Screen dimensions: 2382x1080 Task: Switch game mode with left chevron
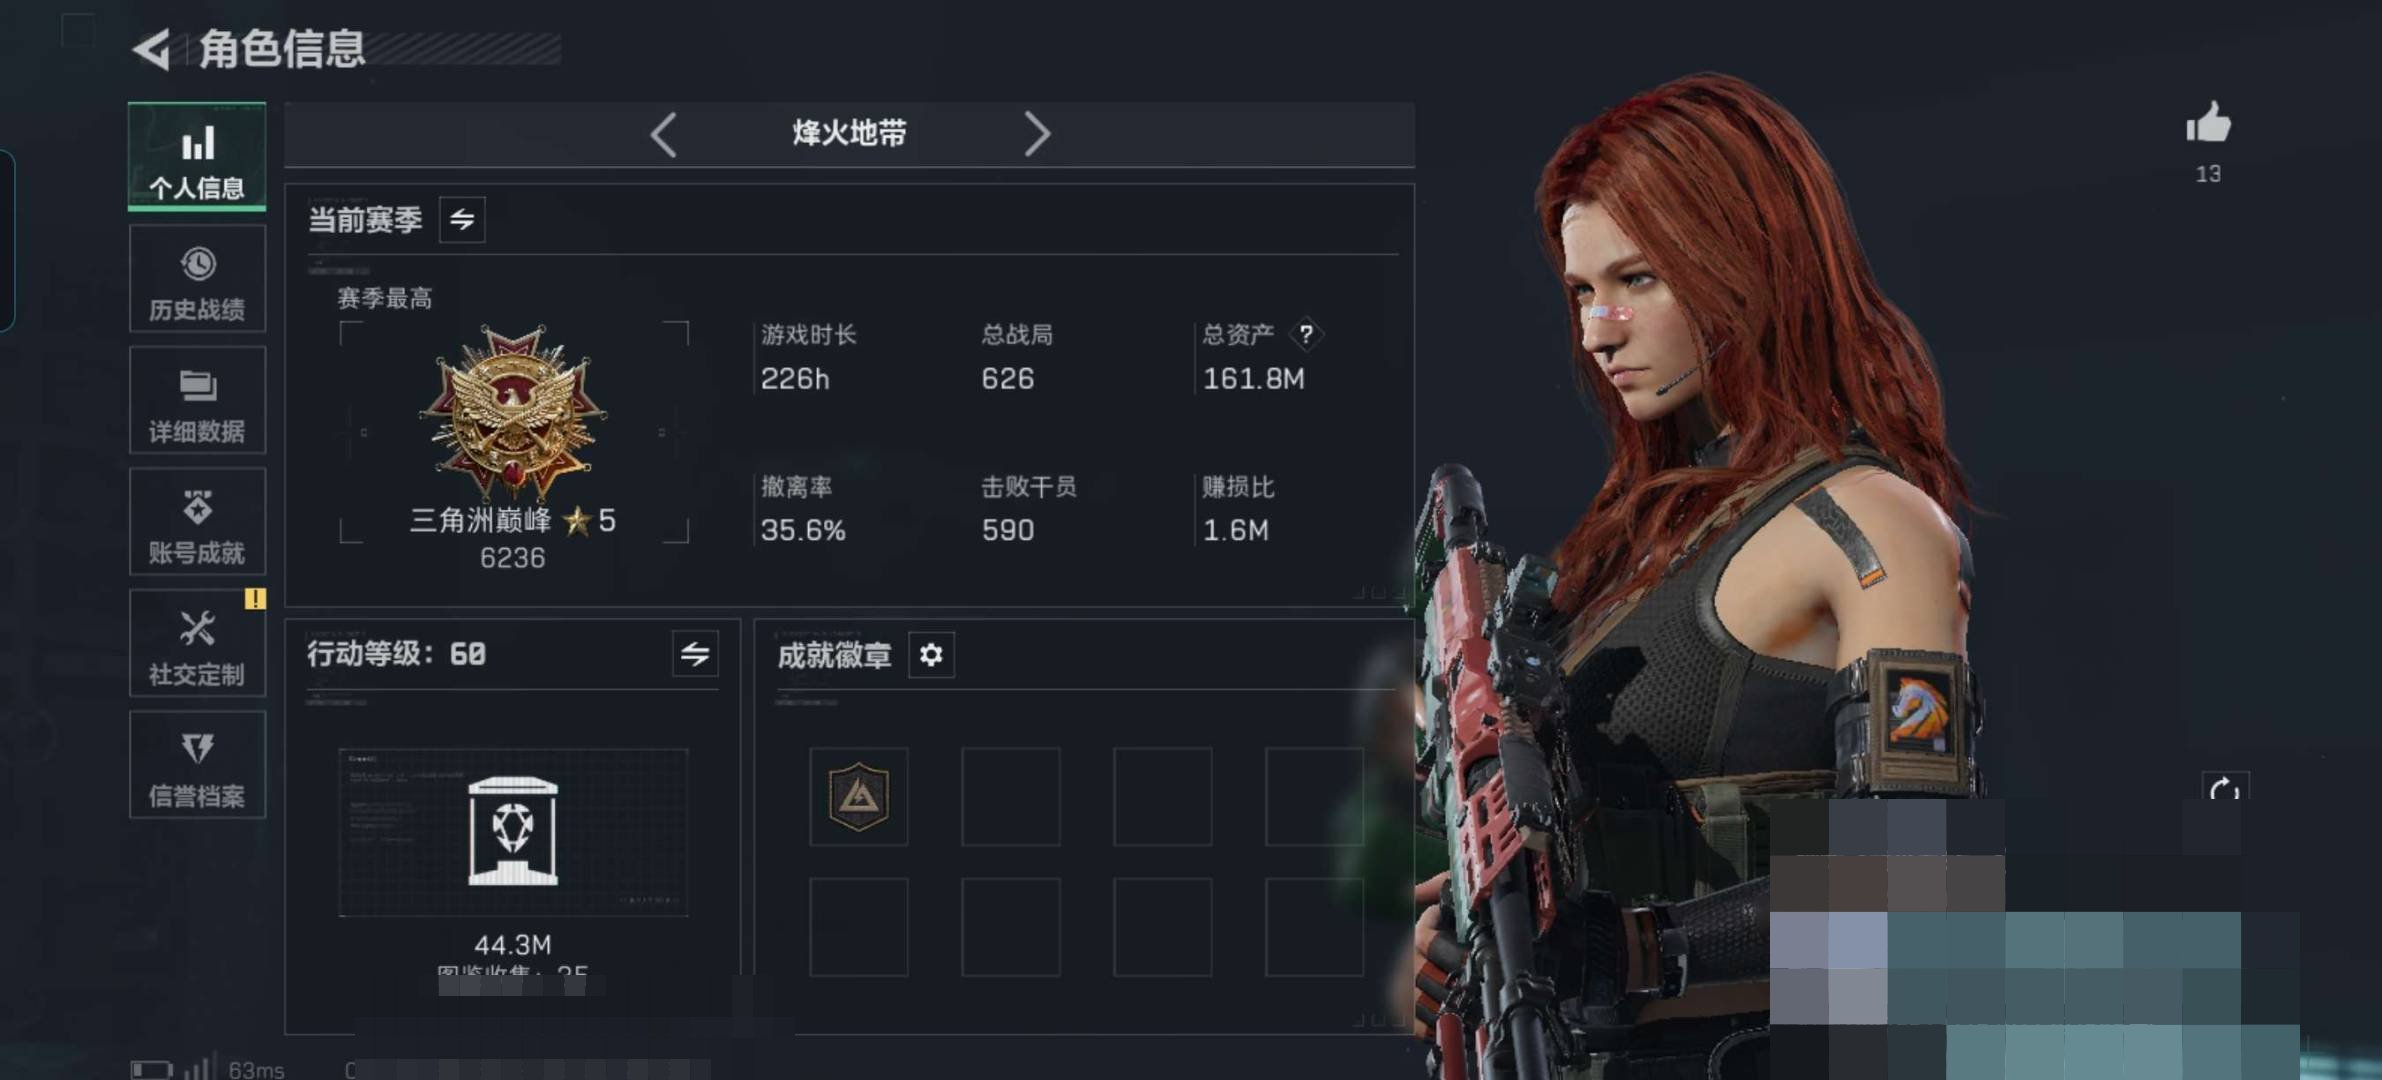[x=664, y=134]
